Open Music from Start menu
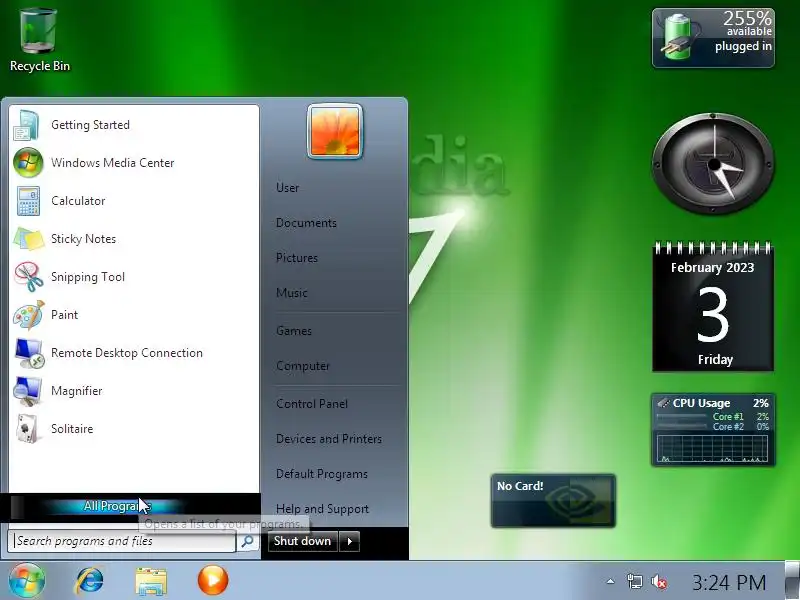 [x=292, y=293]
